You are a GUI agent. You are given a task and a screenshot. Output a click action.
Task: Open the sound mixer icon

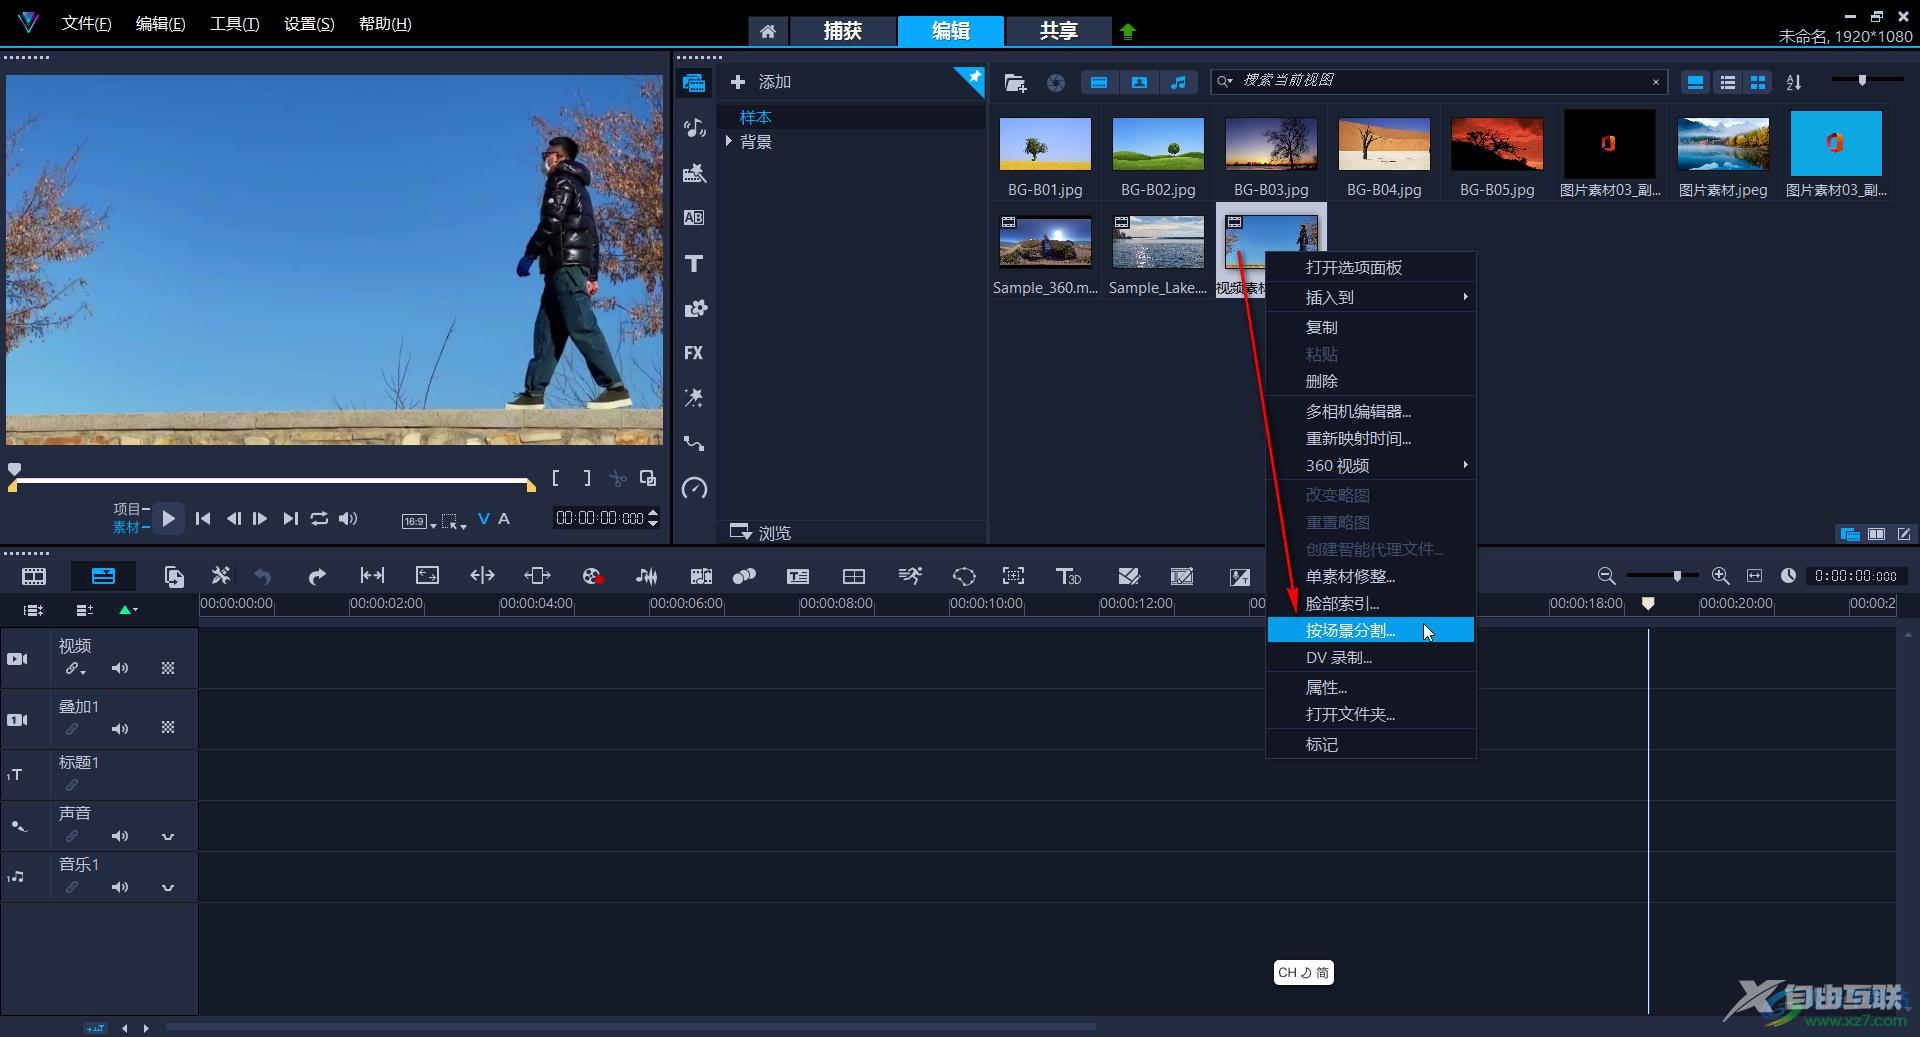(647, 576)
